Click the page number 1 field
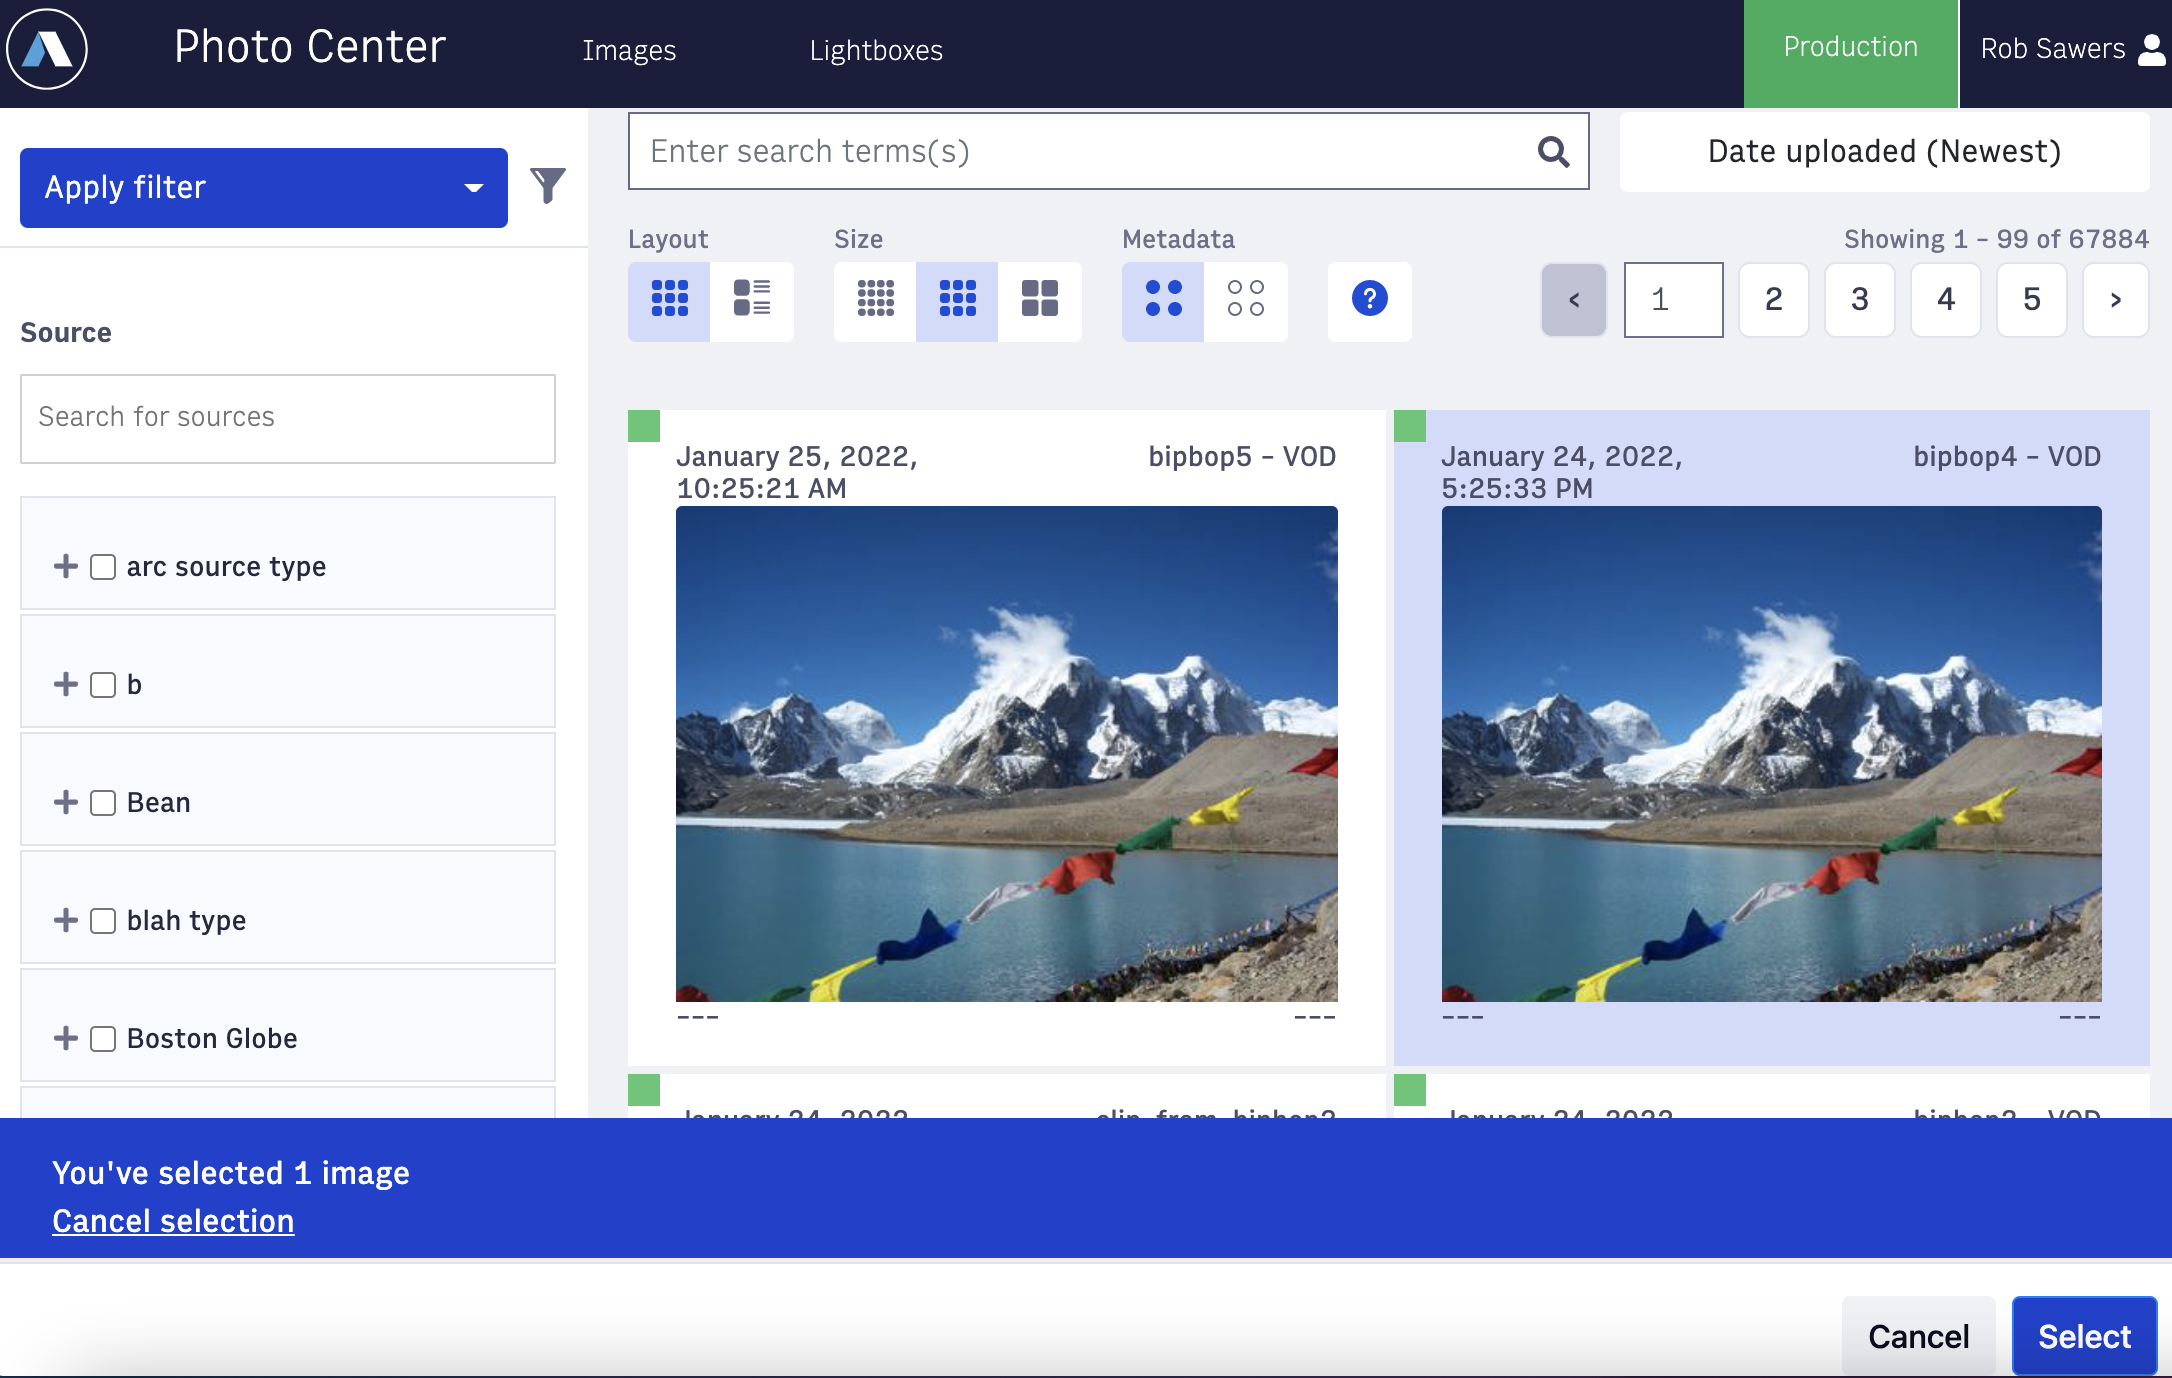 (x=1674, y=300)
